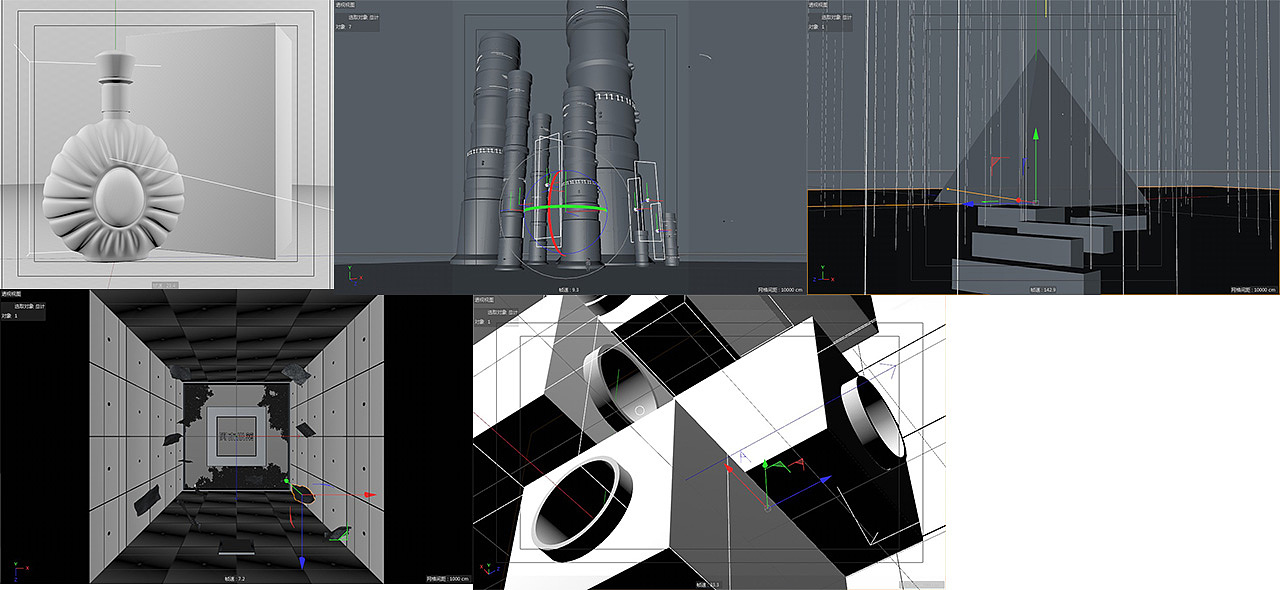Click the 透视视图 label in the corridor viewport

point(11,294)
